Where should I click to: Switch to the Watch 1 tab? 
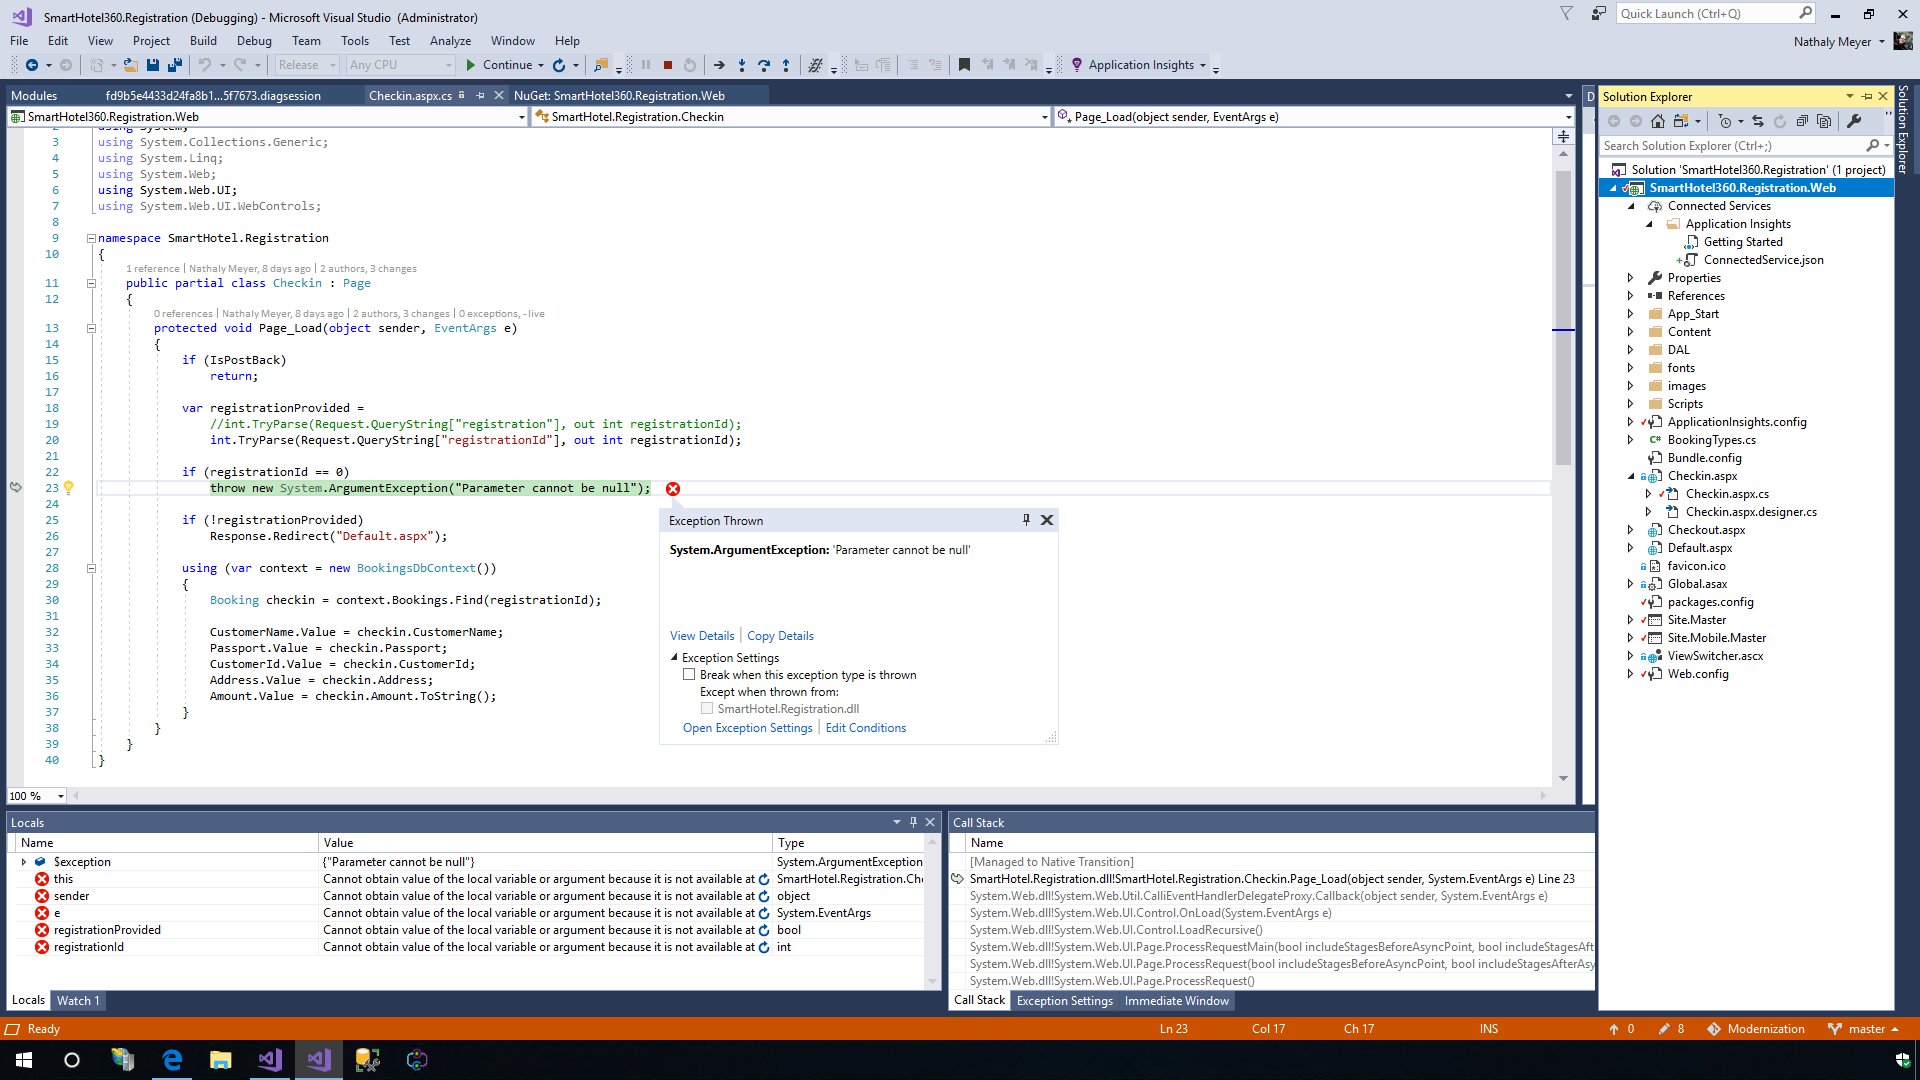[77, 1000]
